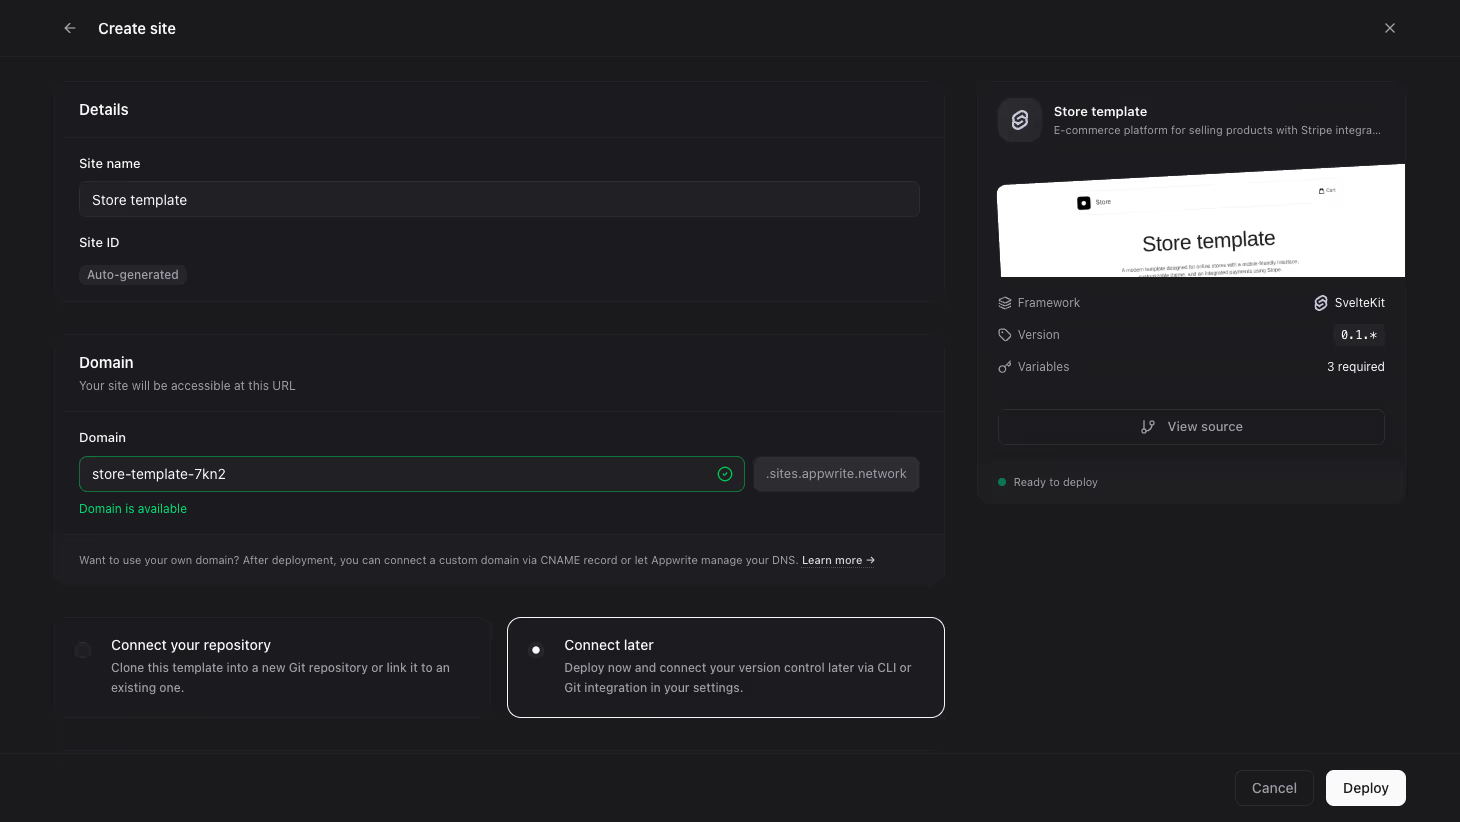Click the Version tag icon
The image size is (1460, 822).
coord(1005,335)
